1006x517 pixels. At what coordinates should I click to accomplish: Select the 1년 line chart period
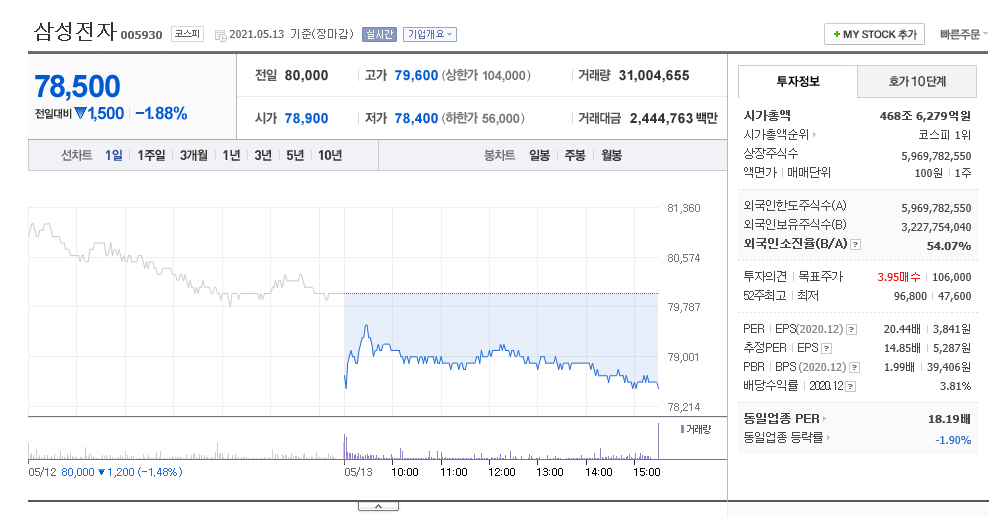tap(231, 155)
